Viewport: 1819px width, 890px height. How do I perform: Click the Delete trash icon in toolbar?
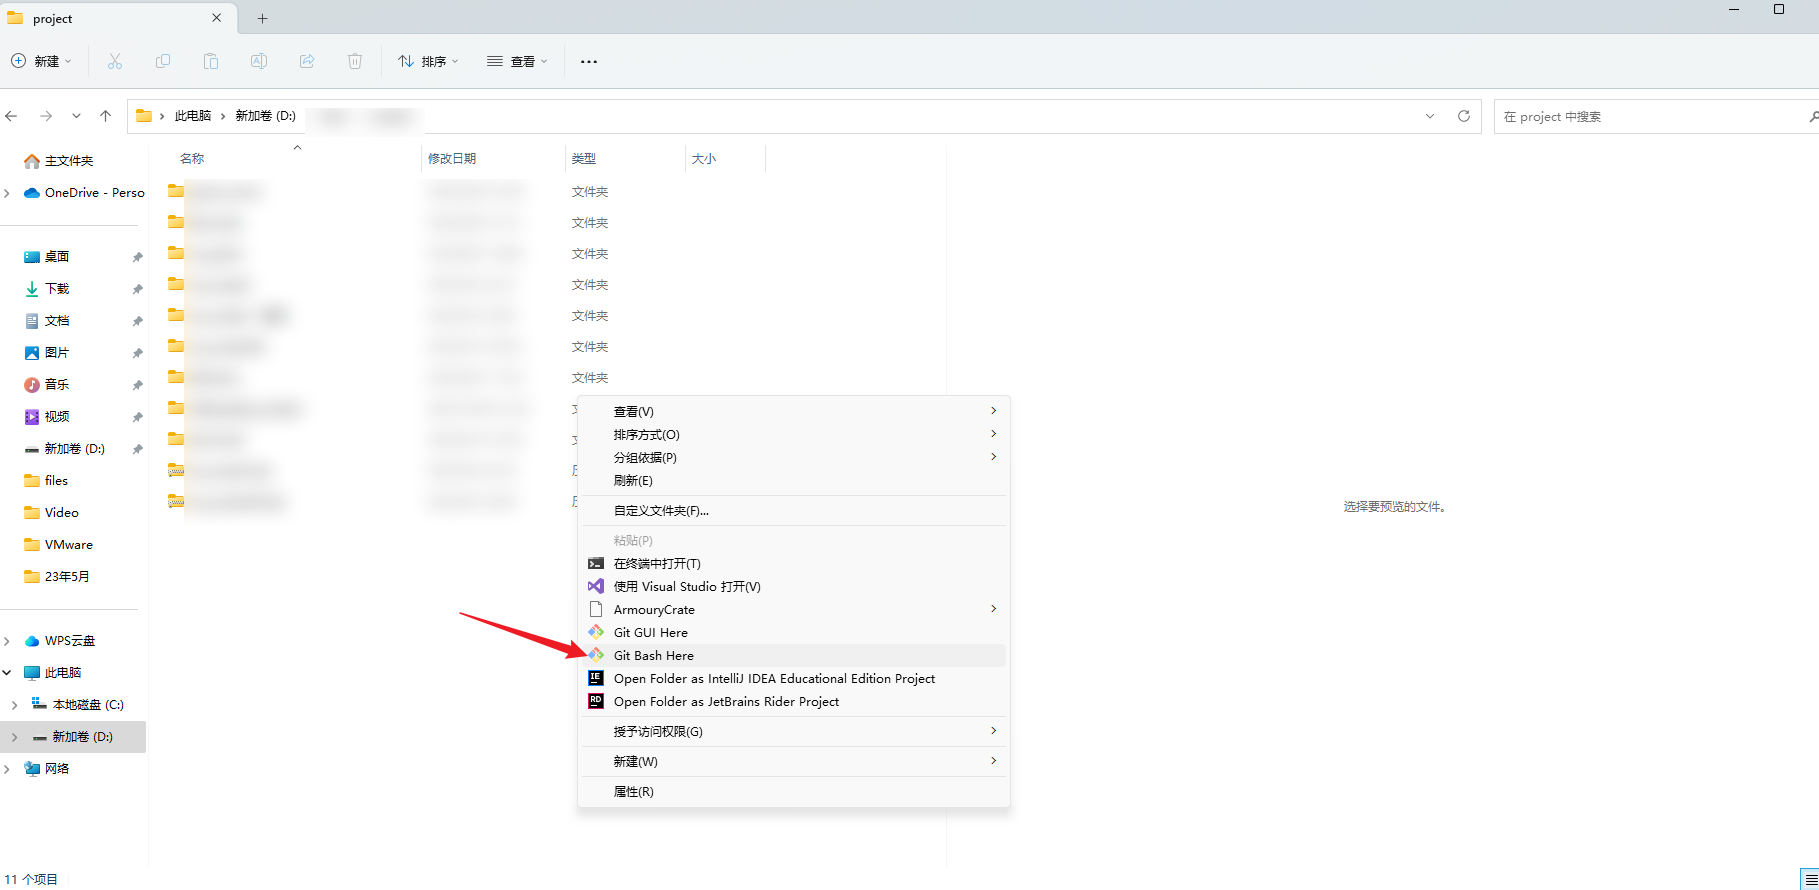coord(355,61)
